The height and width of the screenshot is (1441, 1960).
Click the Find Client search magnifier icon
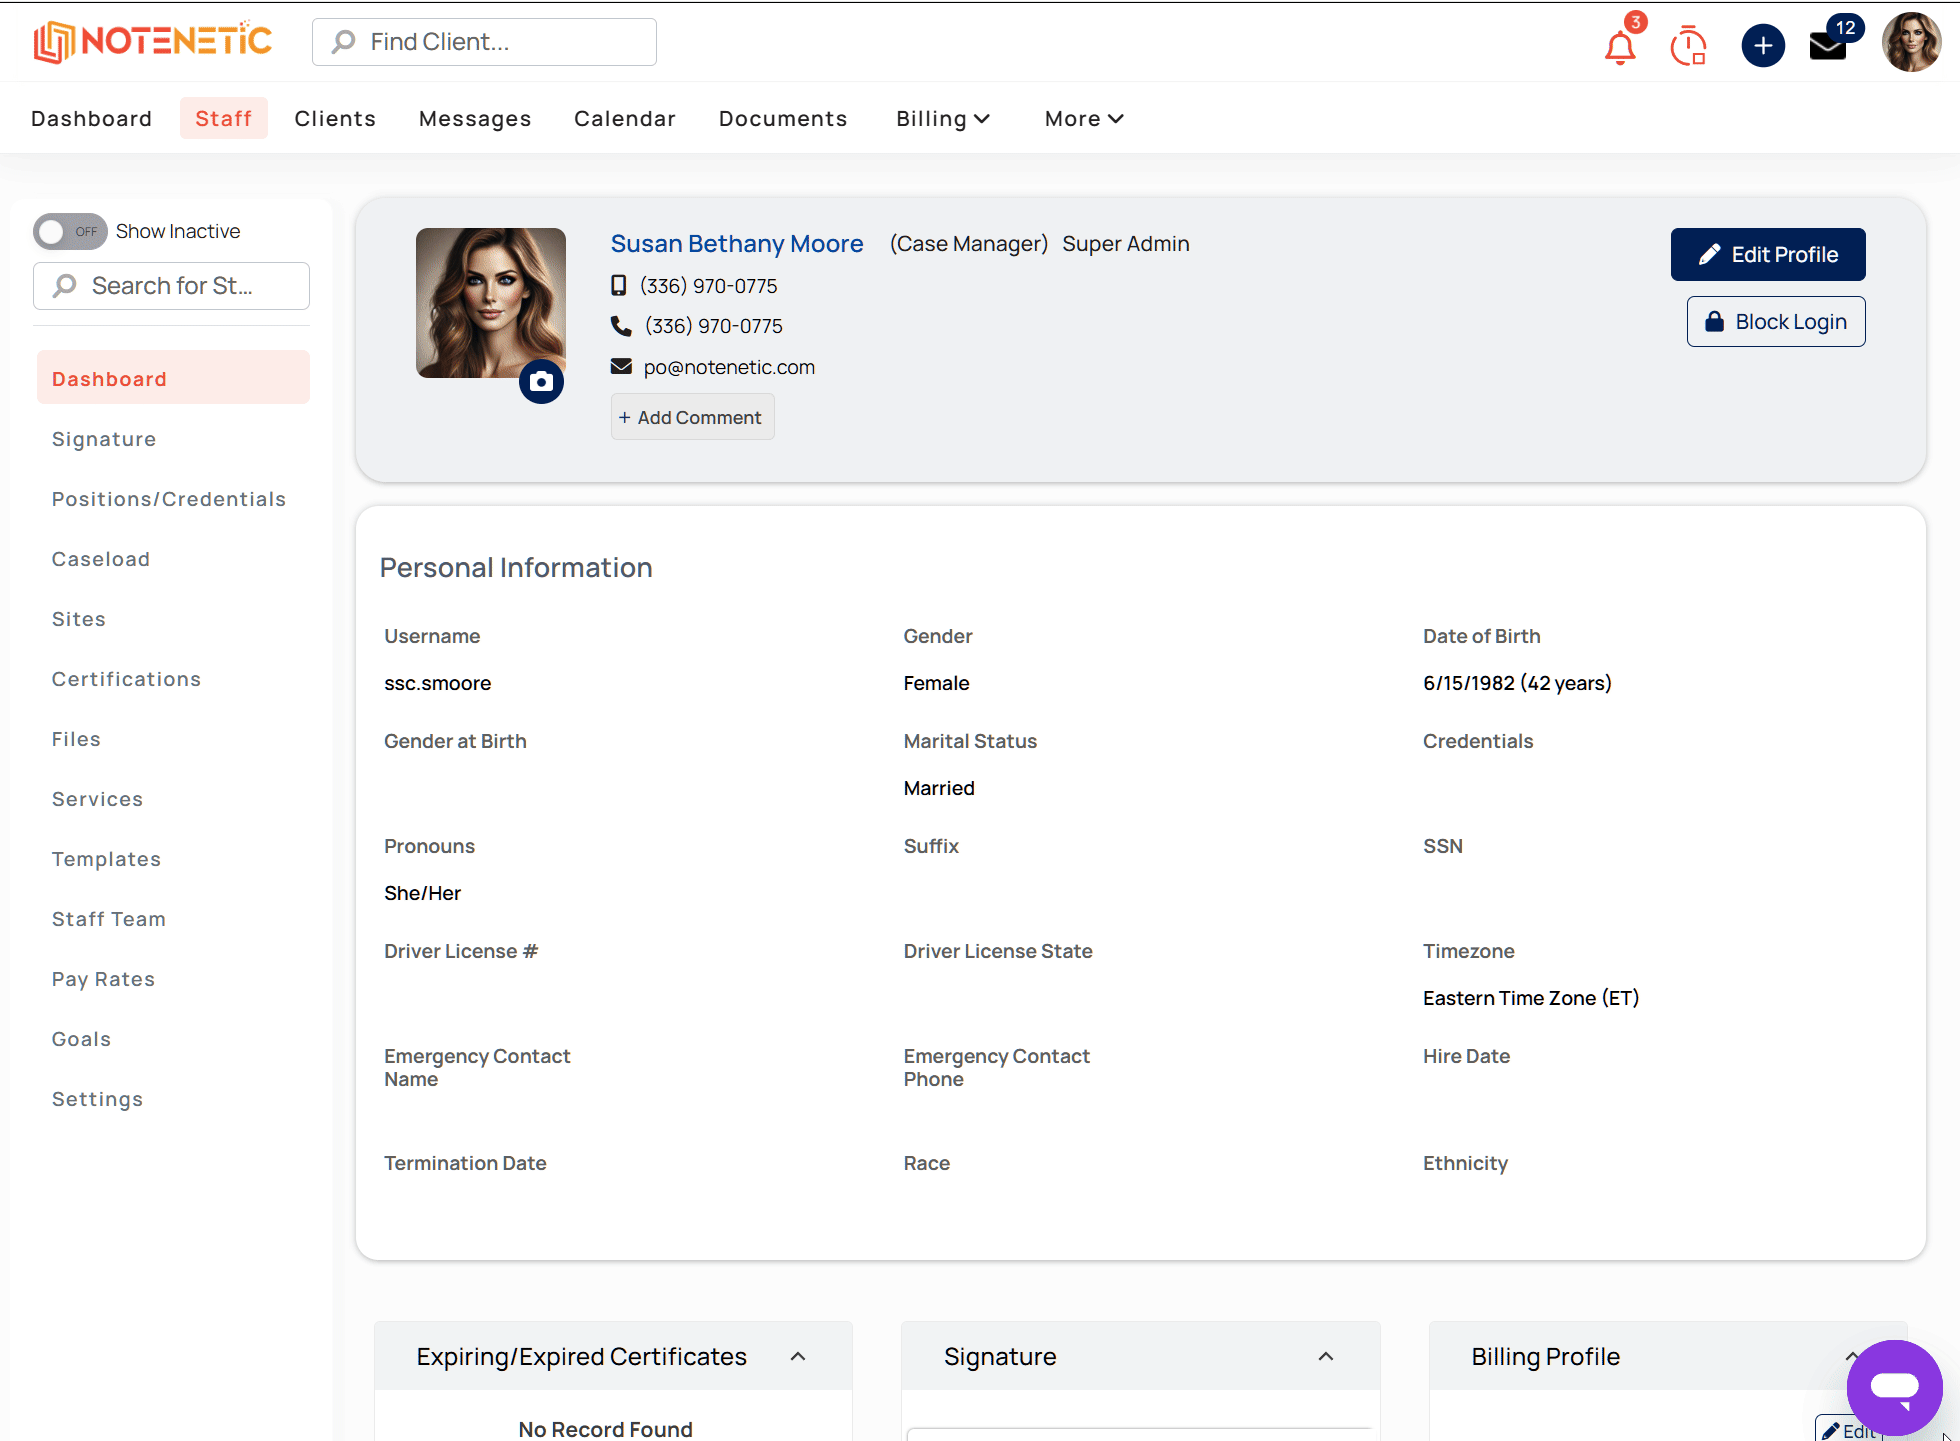[343, 42]
